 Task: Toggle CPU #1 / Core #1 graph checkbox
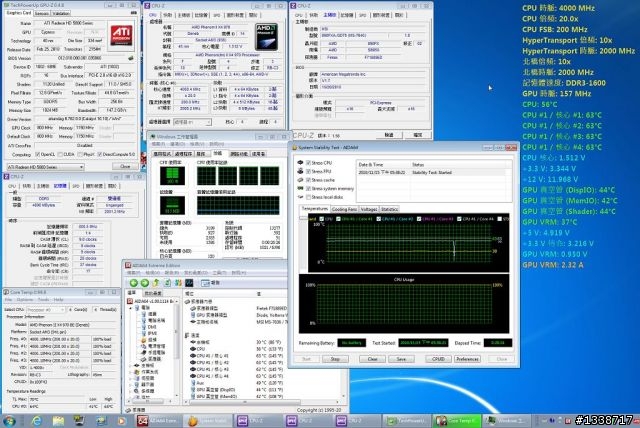point(338,219)
